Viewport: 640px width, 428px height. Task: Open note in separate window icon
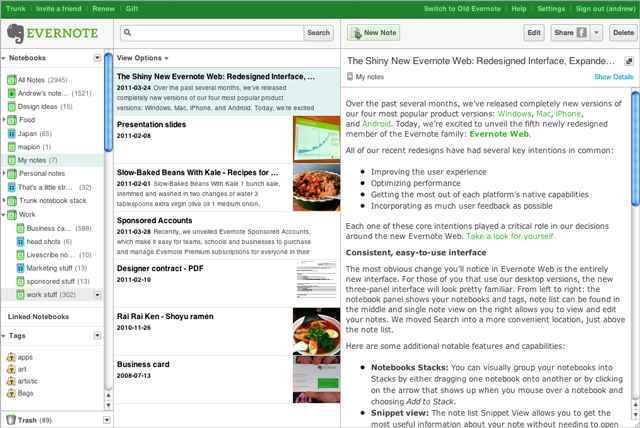[x=628, y=60]
